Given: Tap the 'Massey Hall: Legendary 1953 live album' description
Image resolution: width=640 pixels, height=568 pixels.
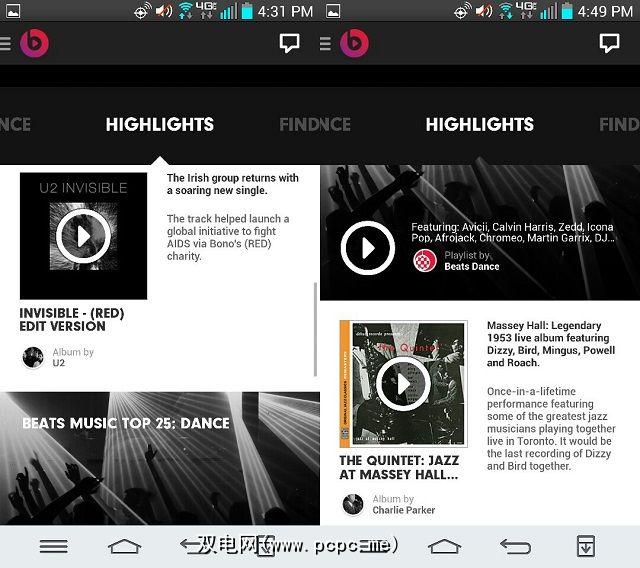Looking at the screenshot, I should pos(551,344).
